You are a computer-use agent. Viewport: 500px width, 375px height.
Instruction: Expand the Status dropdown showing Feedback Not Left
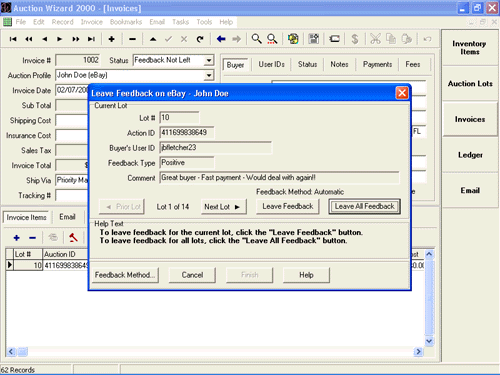pos(209,60)
